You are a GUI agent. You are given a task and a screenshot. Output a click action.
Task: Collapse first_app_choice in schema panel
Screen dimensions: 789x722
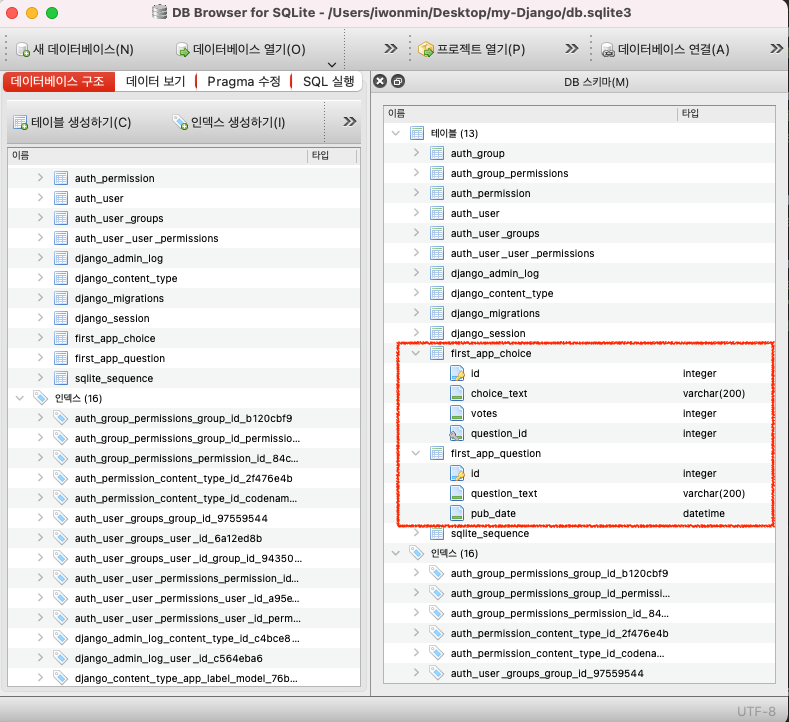point(416,353)
